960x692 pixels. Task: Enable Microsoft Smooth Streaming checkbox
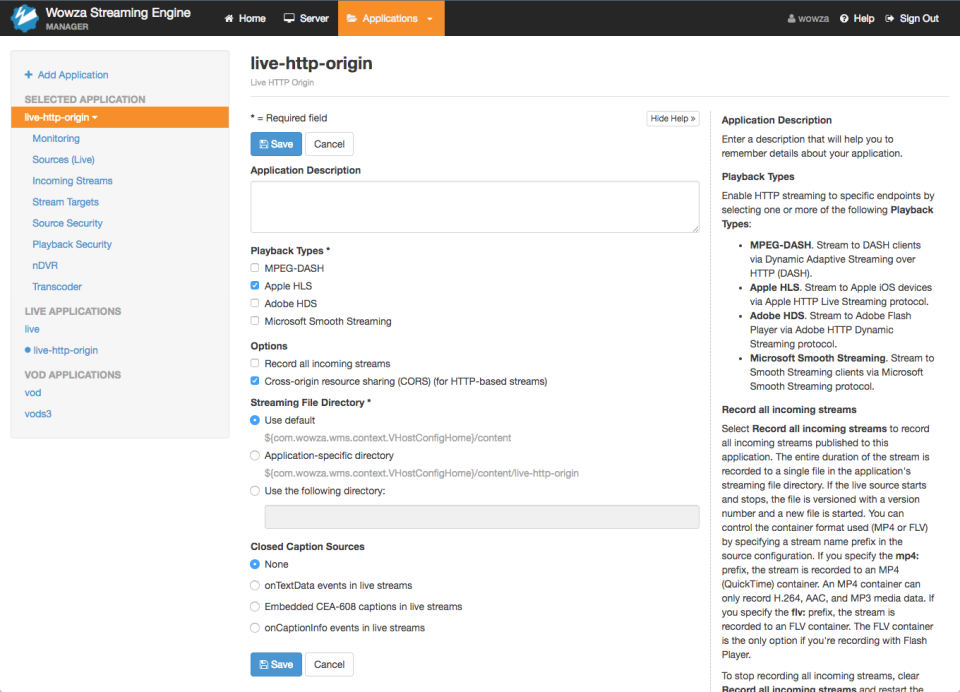[255, 321]
